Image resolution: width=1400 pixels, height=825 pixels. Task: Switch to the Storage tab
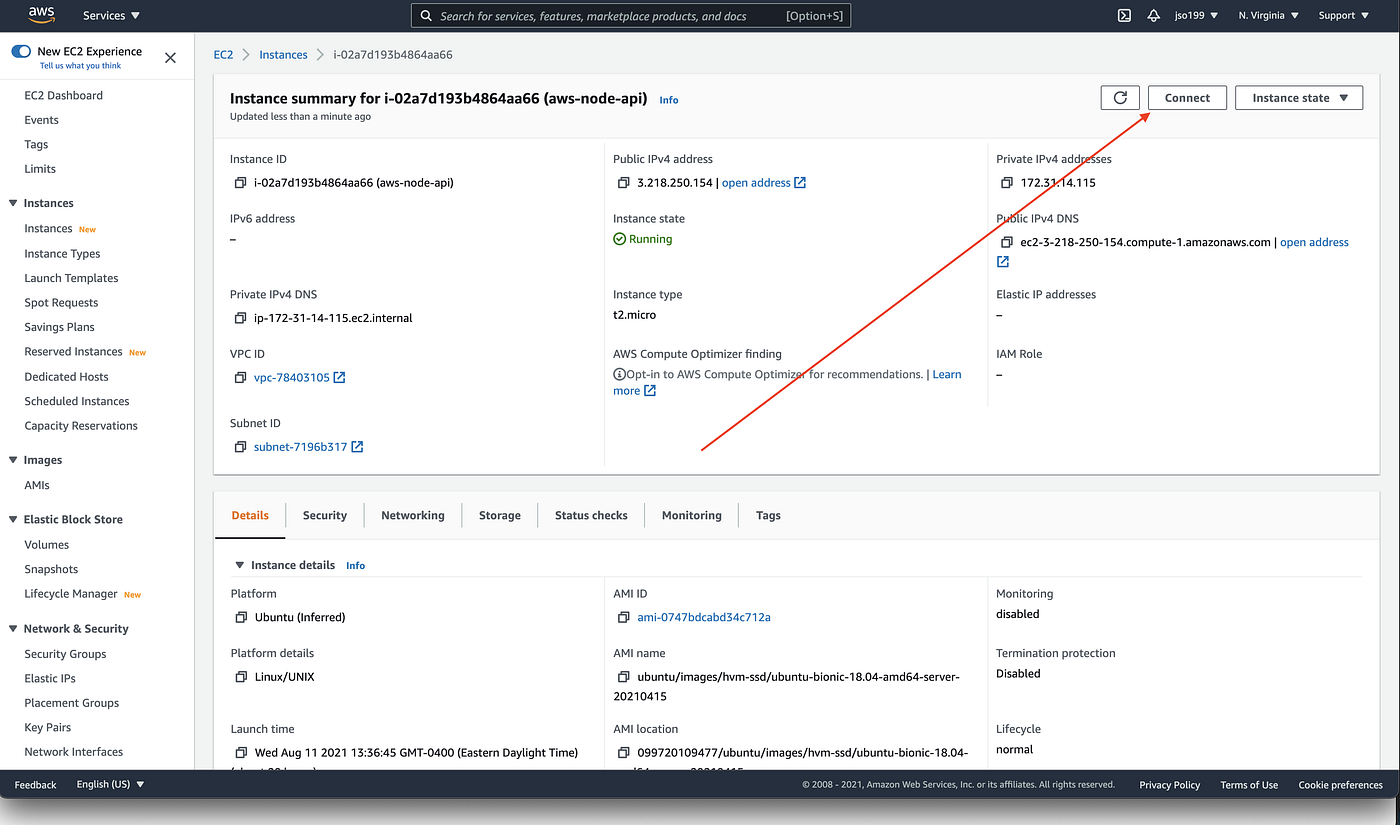499,515
